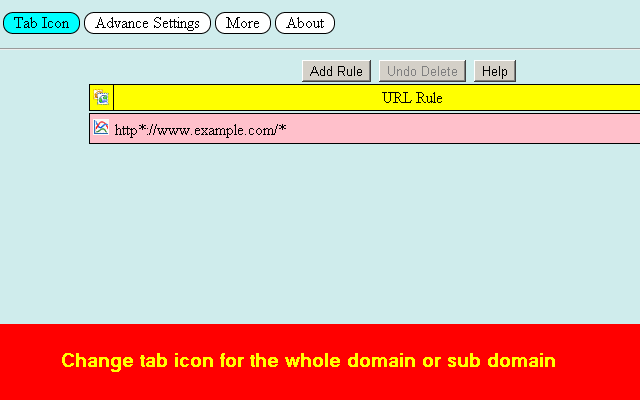This screenshot has height=400, width=640.
Task: Open the About tab
Action: (x=305, y=23)
